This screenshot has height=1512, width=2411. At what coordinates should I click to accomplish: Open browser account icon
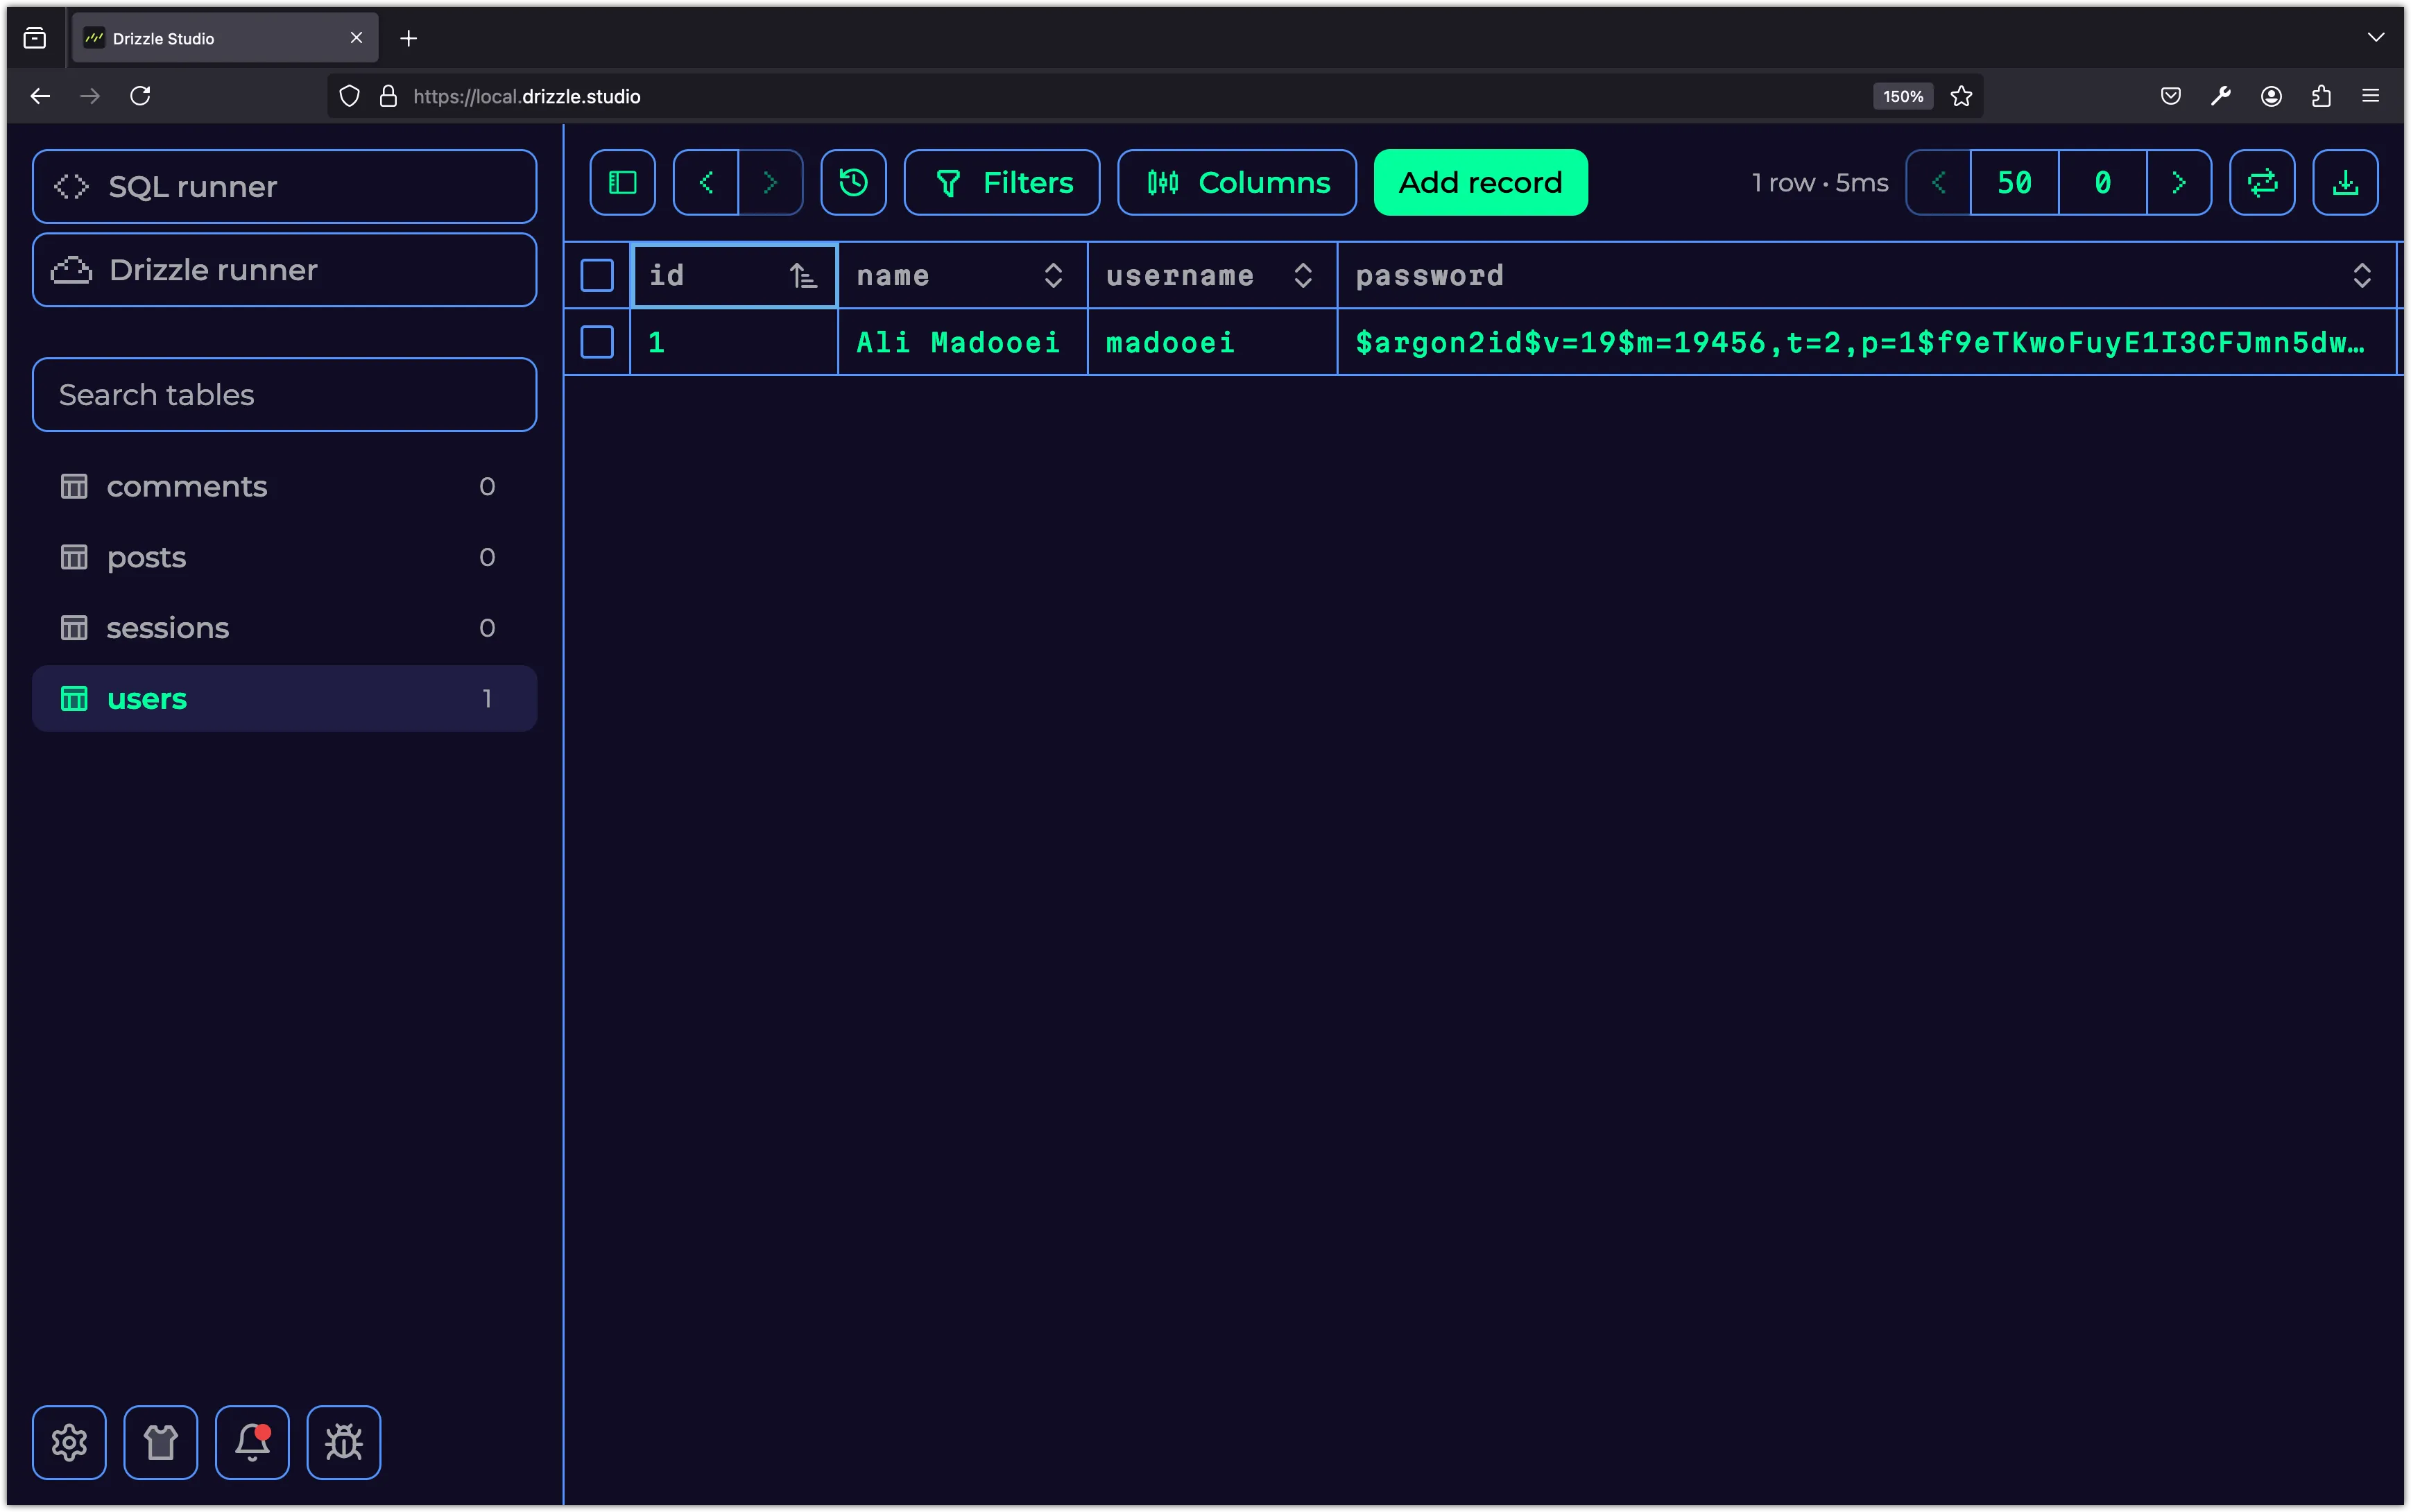point(2271,96)
